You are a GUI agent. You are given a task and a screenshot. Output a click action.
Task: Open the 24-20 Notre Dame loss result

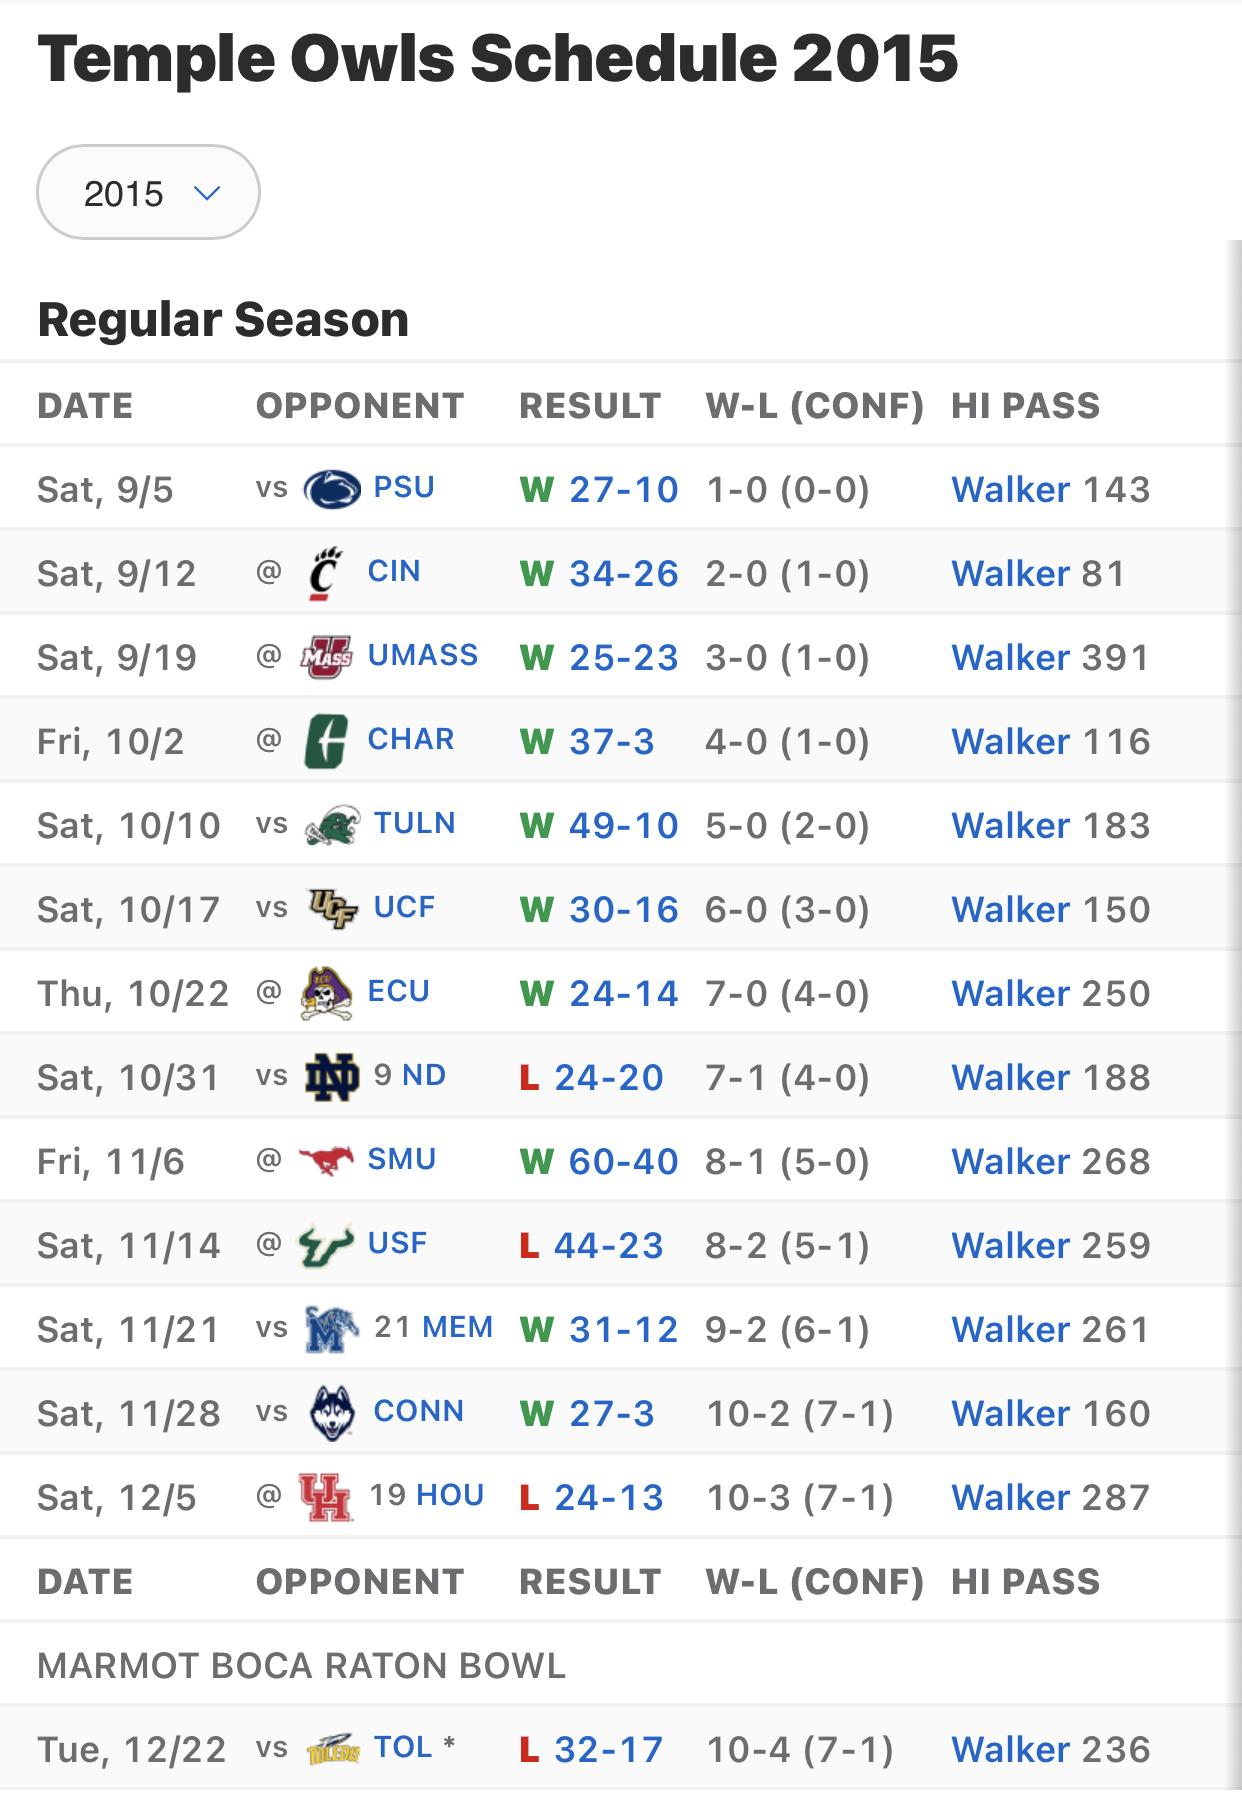coord(609,1077)
